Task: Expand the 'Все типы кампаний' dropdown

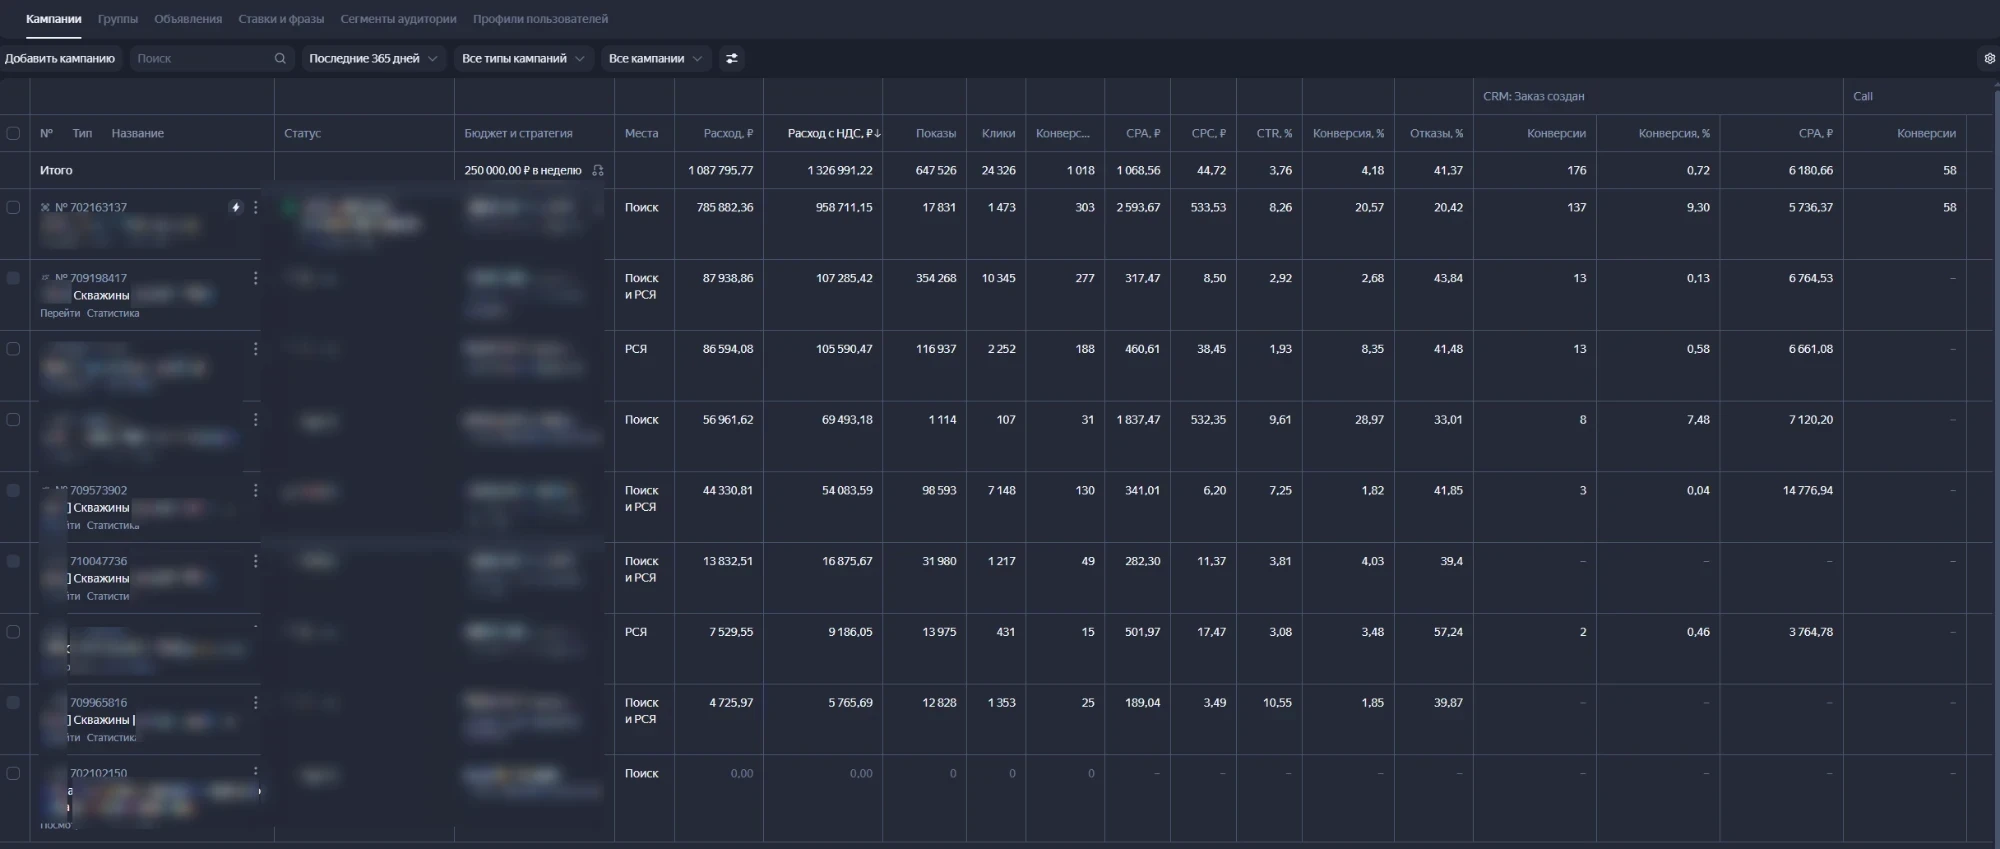Action: [x=523, y=59]
